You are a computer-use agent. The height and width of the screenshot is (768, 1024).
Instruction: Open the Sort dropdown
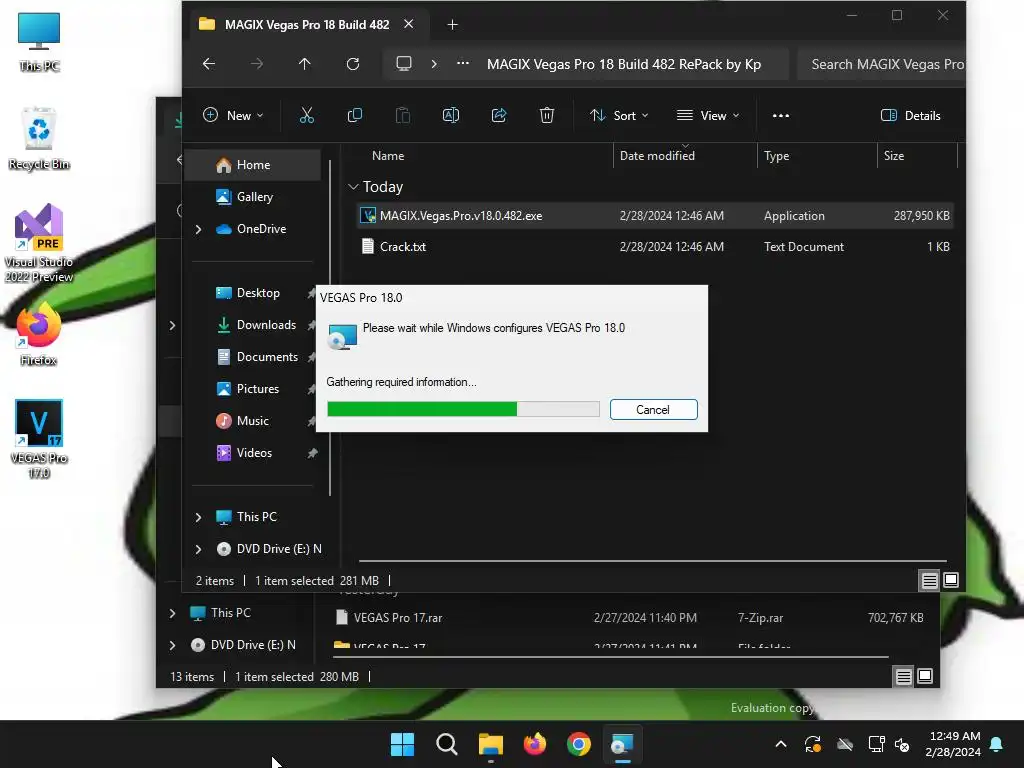[x=619, y=116]
